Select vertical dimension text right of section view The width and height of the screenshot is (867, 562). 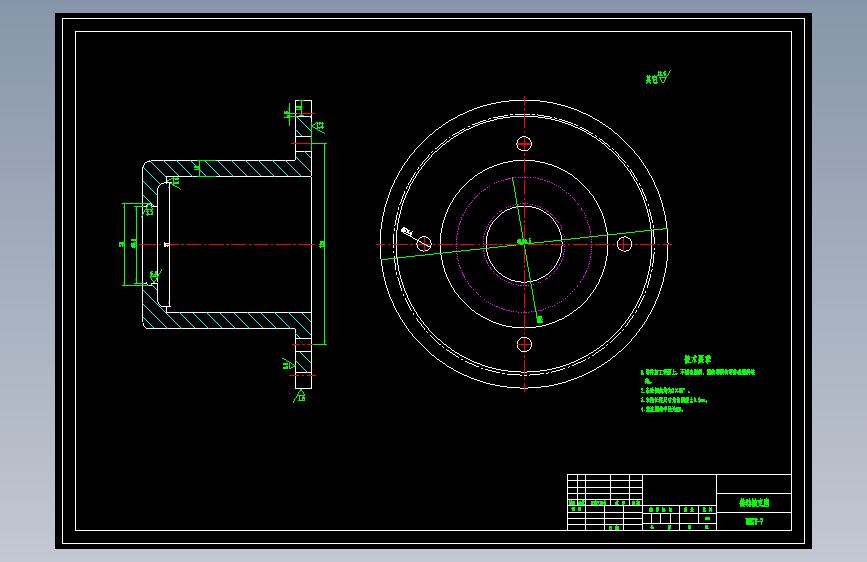click(322, 244)
